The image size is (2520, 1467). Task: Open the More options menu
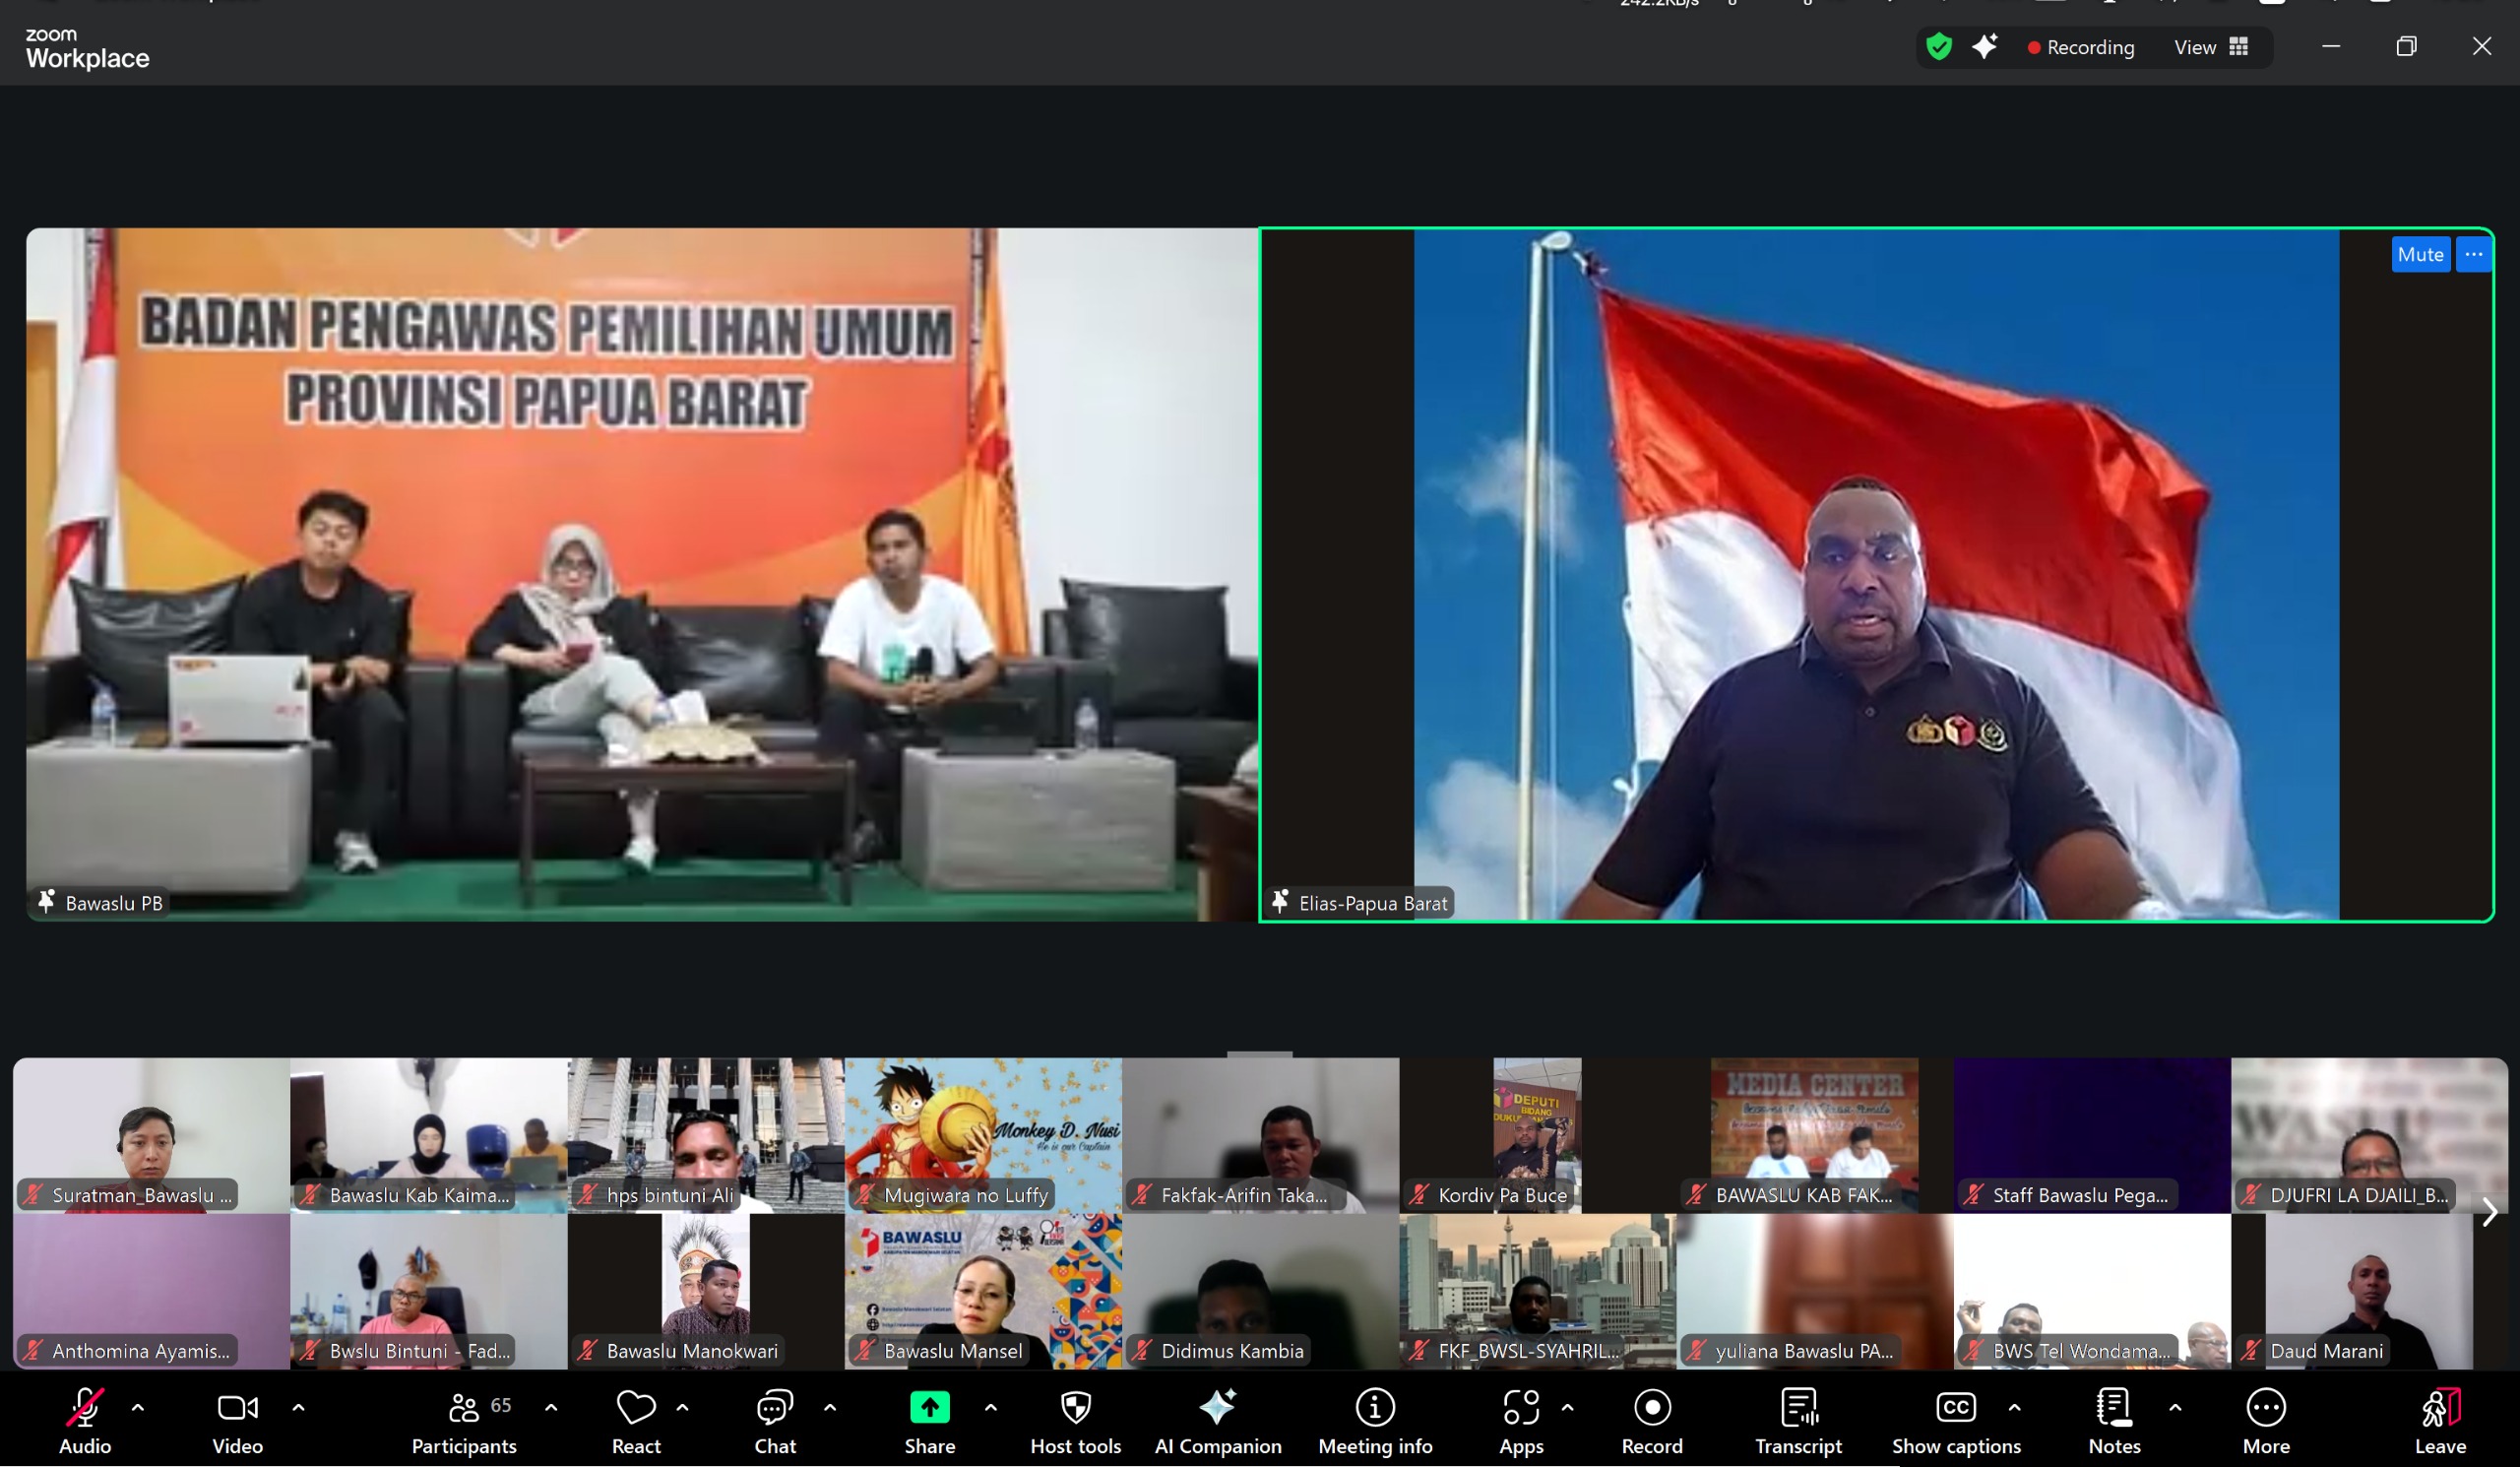[2265, 1420]
